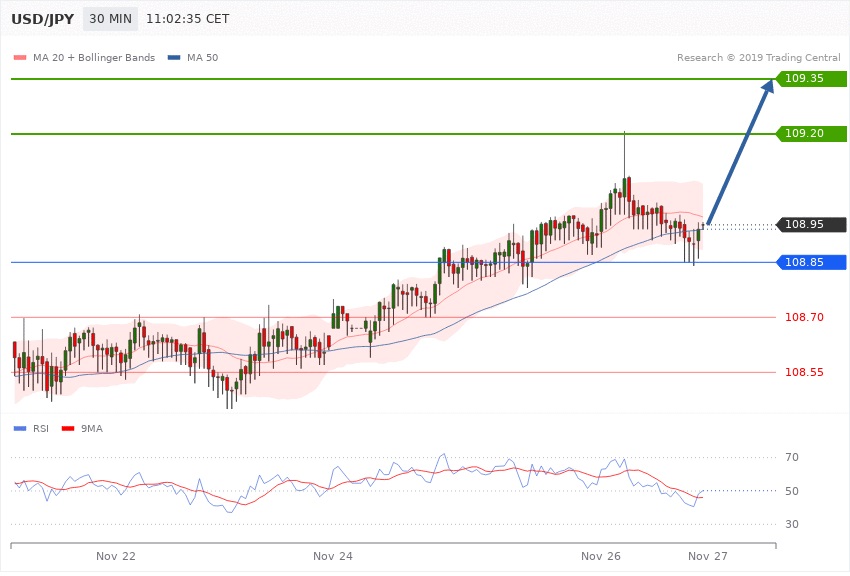Viewport: 850px width, 576px height.
Task: Select the dark 108.95 current price tag
Action: [810, 224]
